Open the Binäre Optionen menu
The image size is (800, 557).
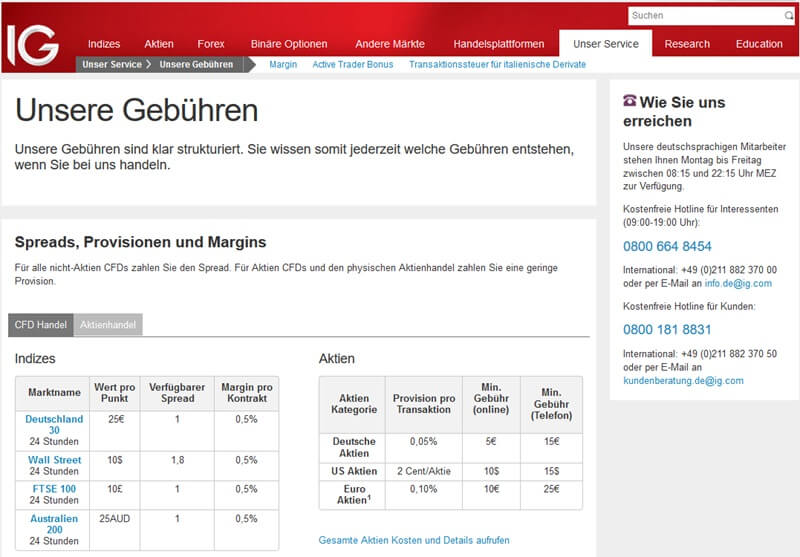pos(289,44)
